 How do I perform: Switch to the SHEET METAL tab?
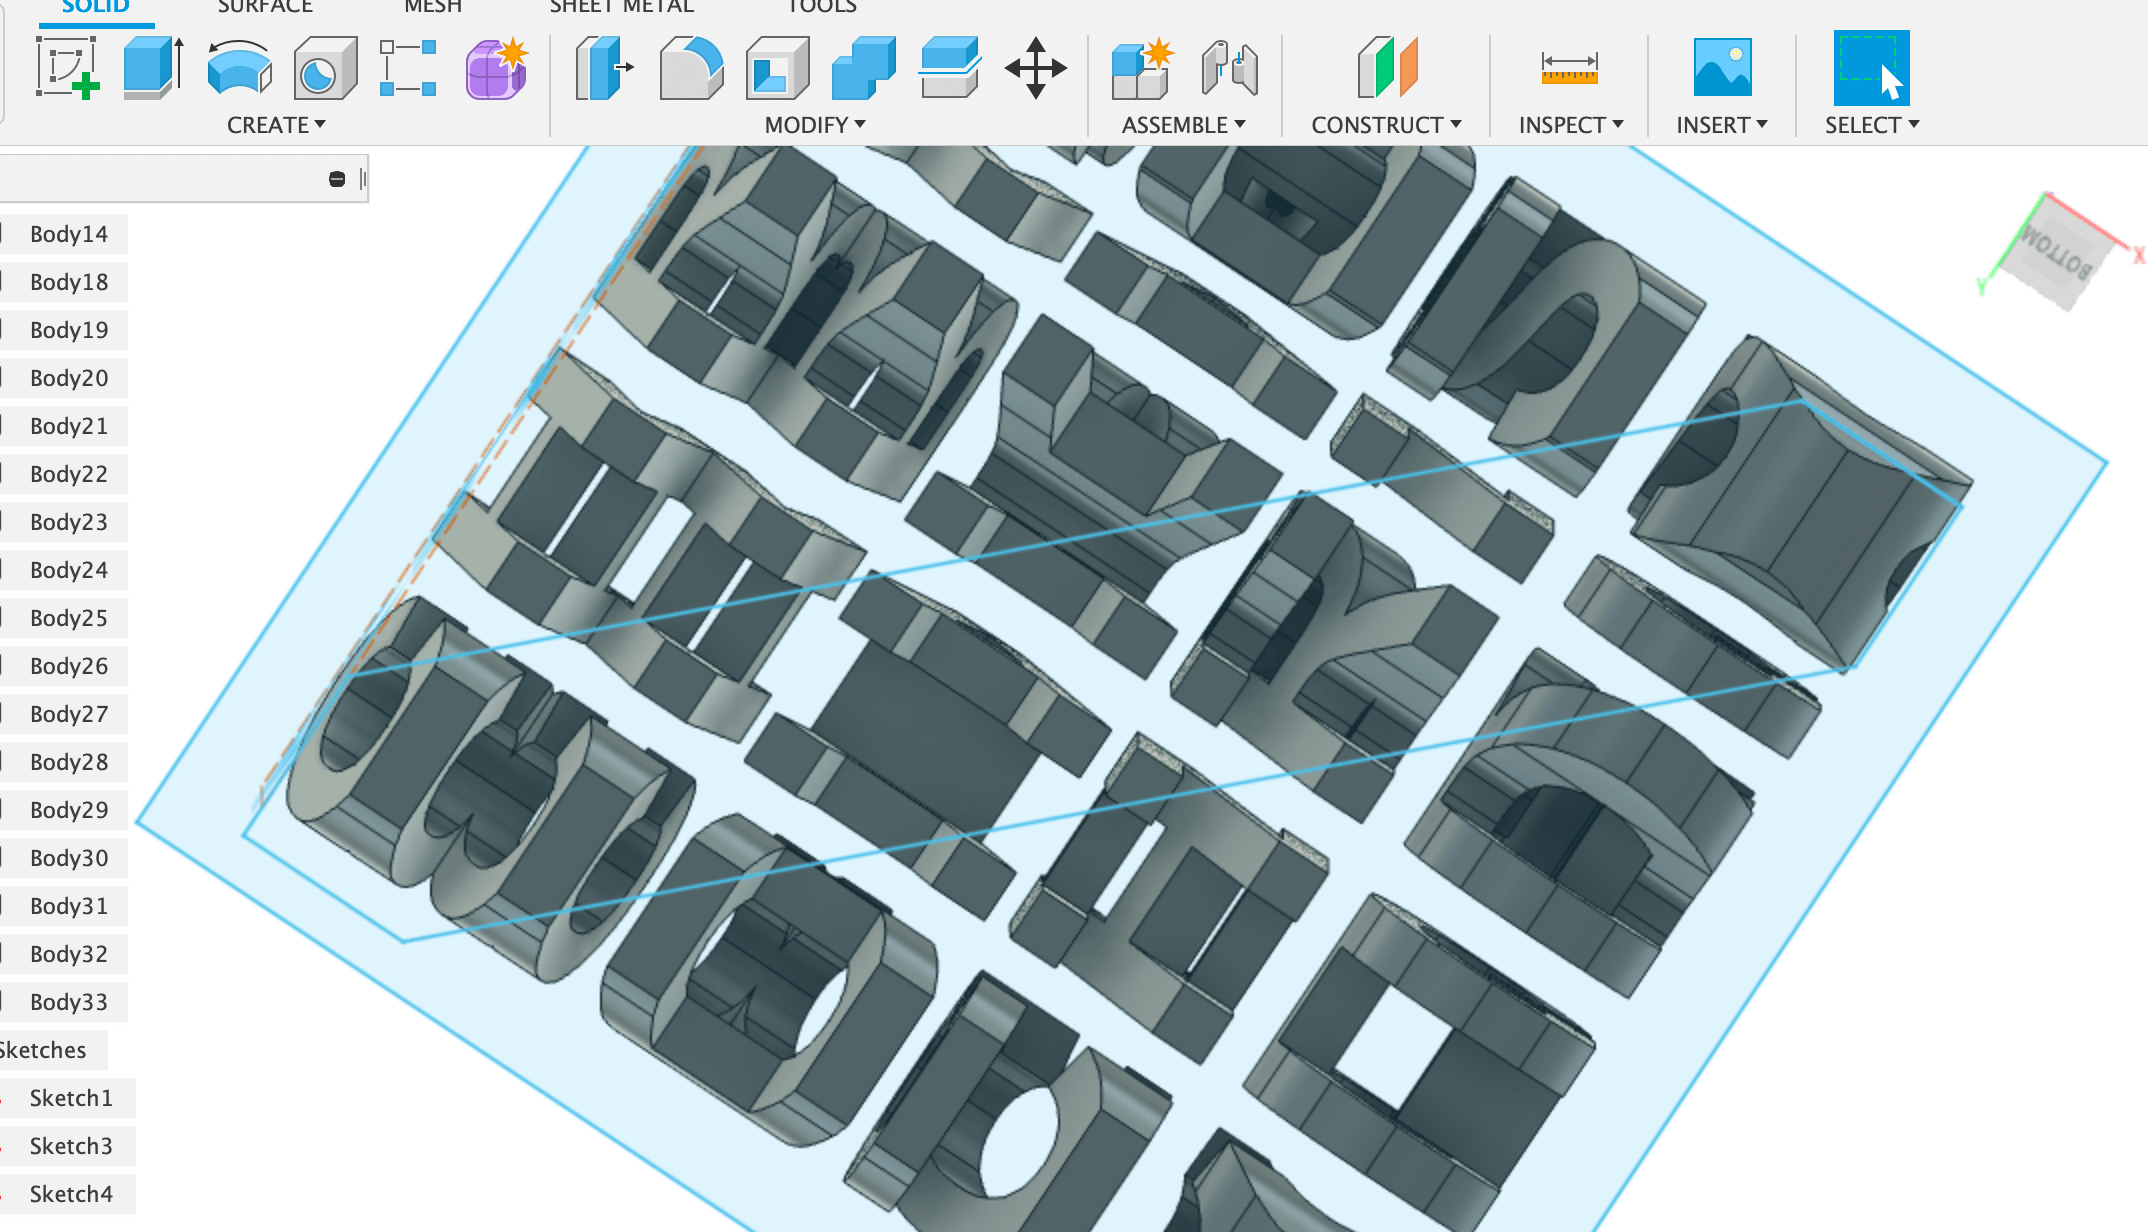(x=621, y=7)
